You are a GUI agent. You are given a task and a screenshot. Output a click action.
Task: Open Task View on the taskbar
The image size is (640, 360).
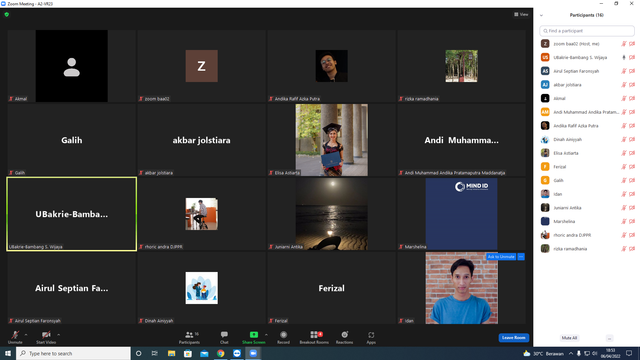coord(155,353)
